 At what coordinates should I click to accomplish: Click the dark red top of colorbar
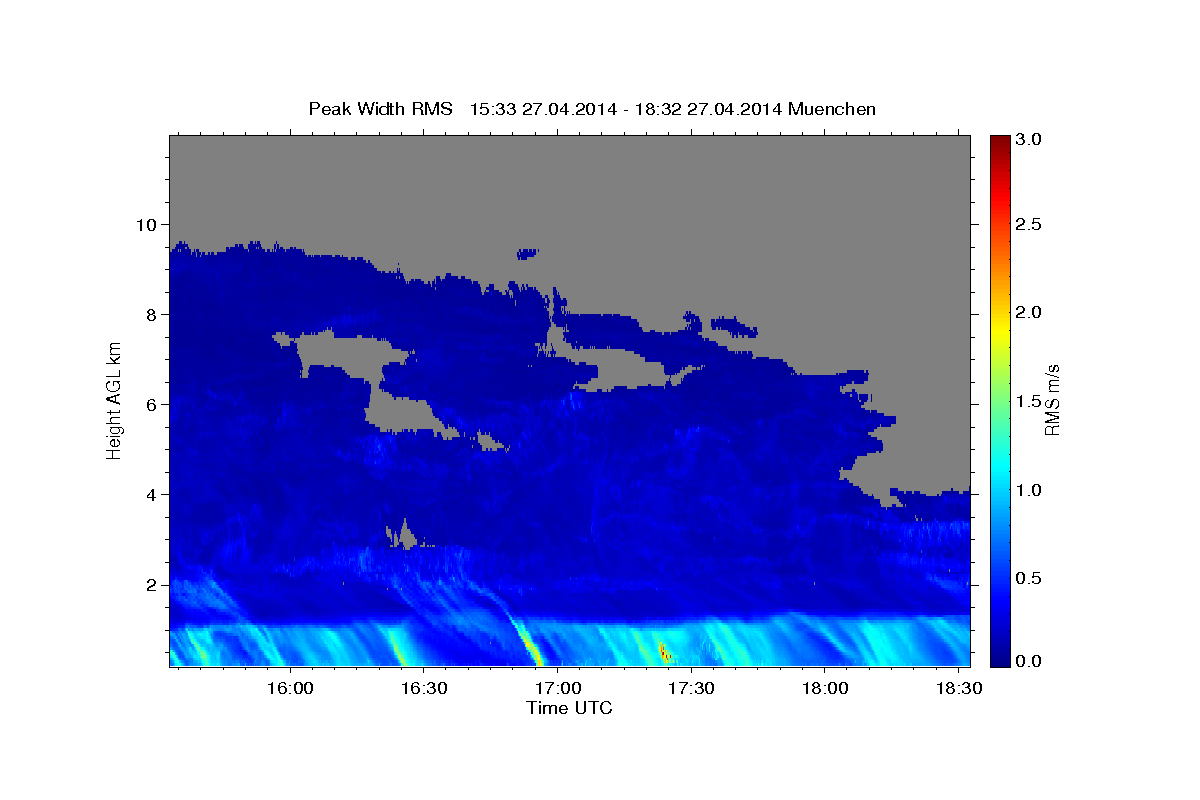point(999,142)
